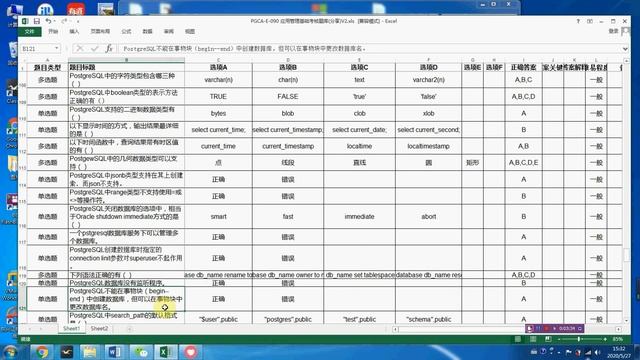Open WeChat from the taskbar
Screen dimensions: 640x360
click(x=141, y=351)
